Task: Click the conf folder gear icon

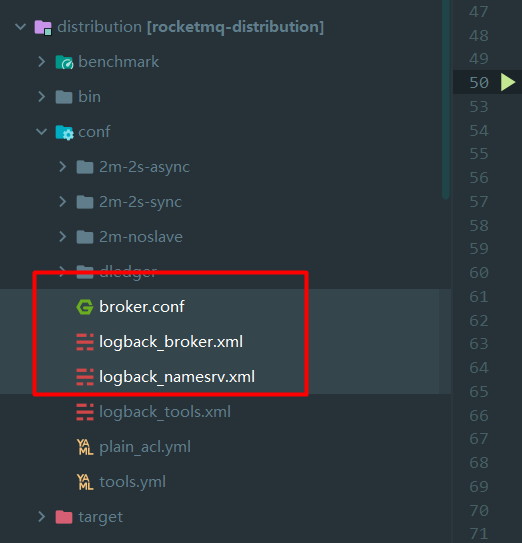Action: click(64, 132)
